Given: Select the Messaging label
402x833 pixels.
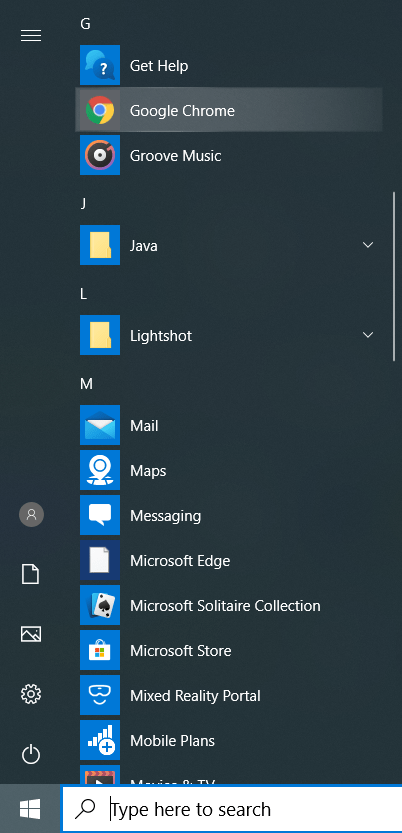Looking at the screenshot, I should [x=165, y=516].
